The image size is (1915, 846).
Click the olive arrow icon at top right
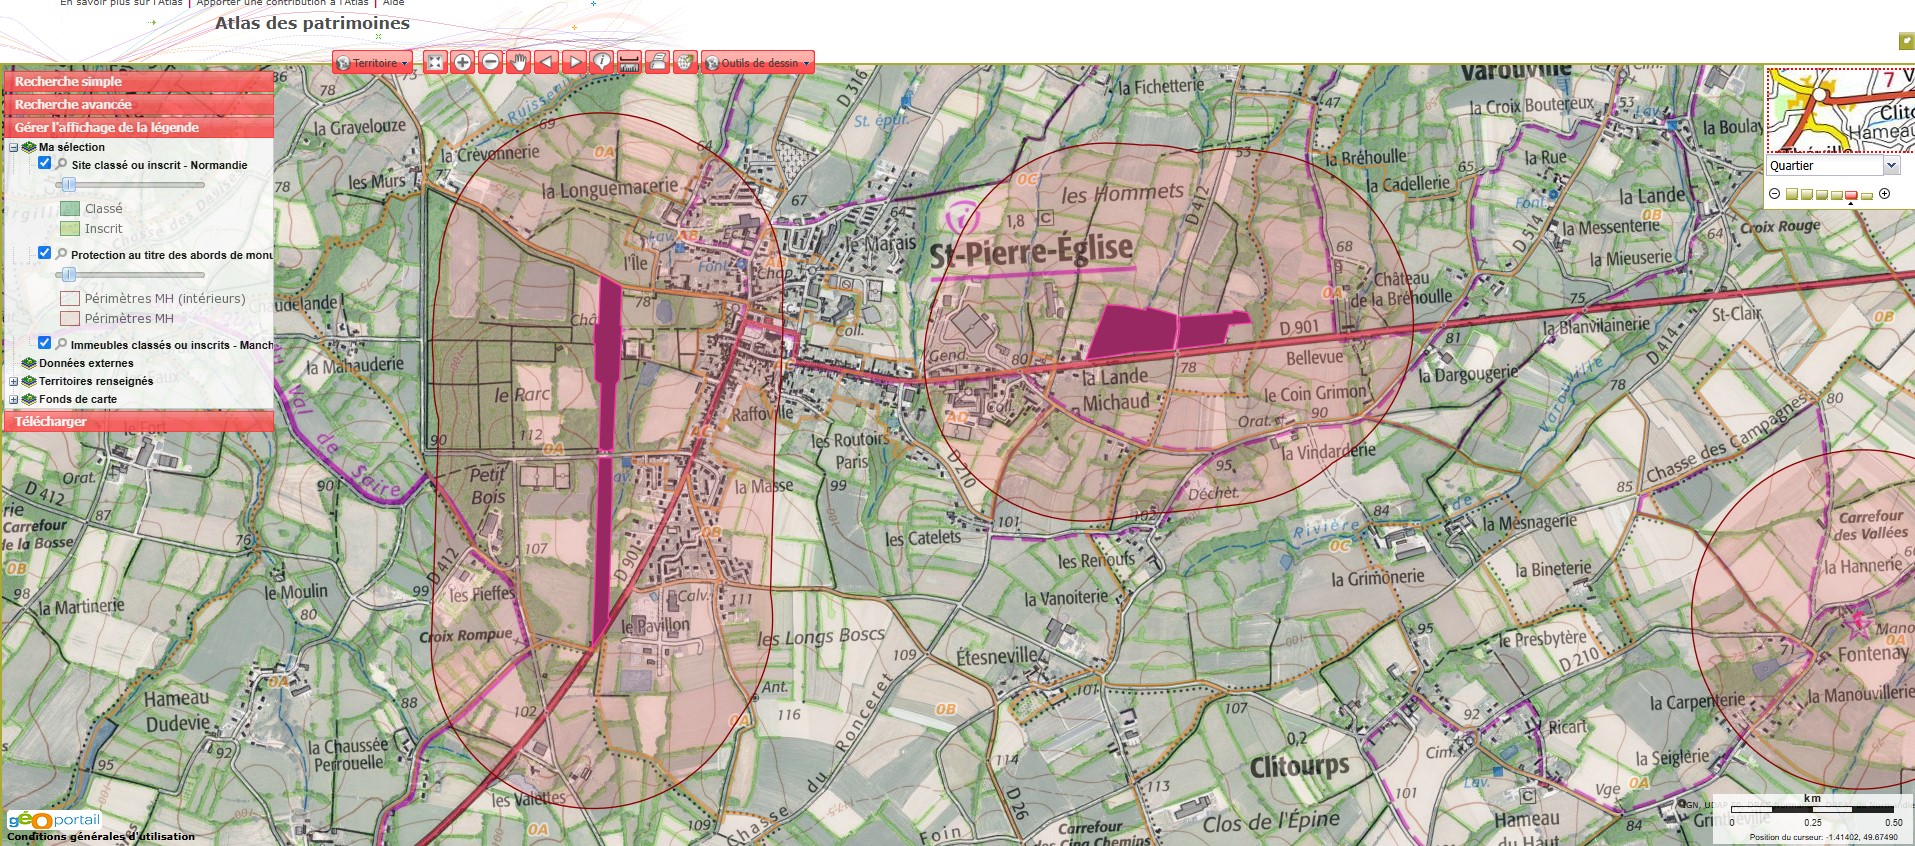1906,41
